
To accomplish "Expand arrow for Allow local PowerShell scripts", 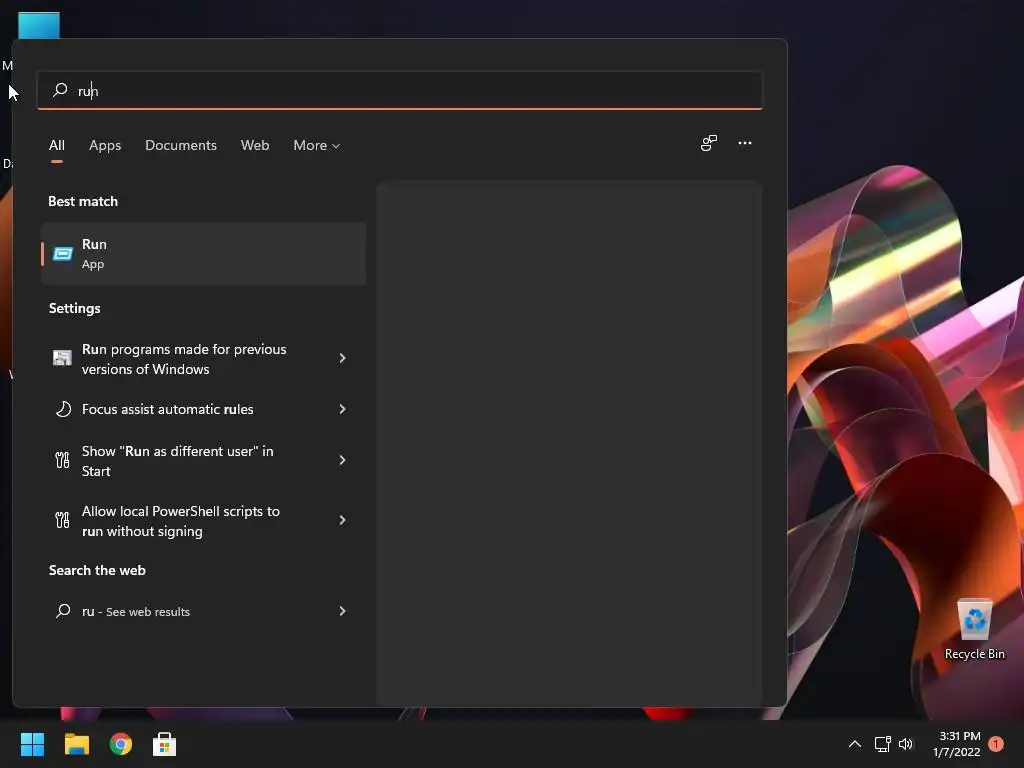I will point(342,520).
